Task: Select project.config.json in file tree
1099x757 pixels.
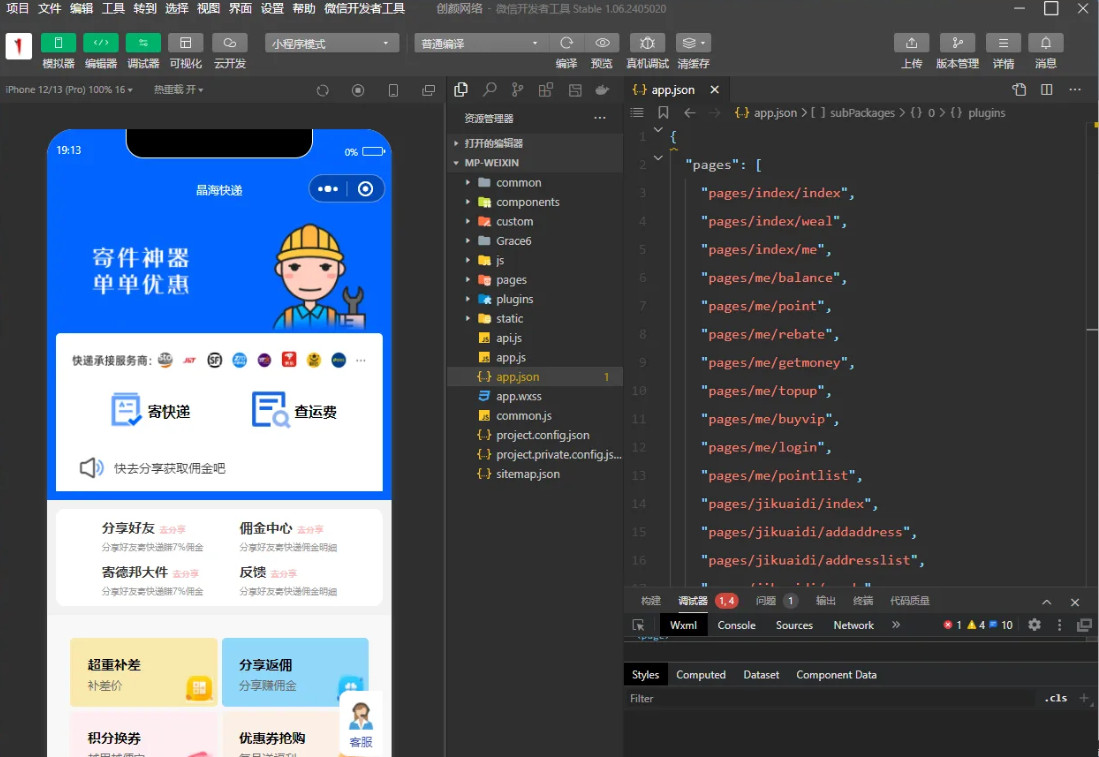Action: point(542,435)
